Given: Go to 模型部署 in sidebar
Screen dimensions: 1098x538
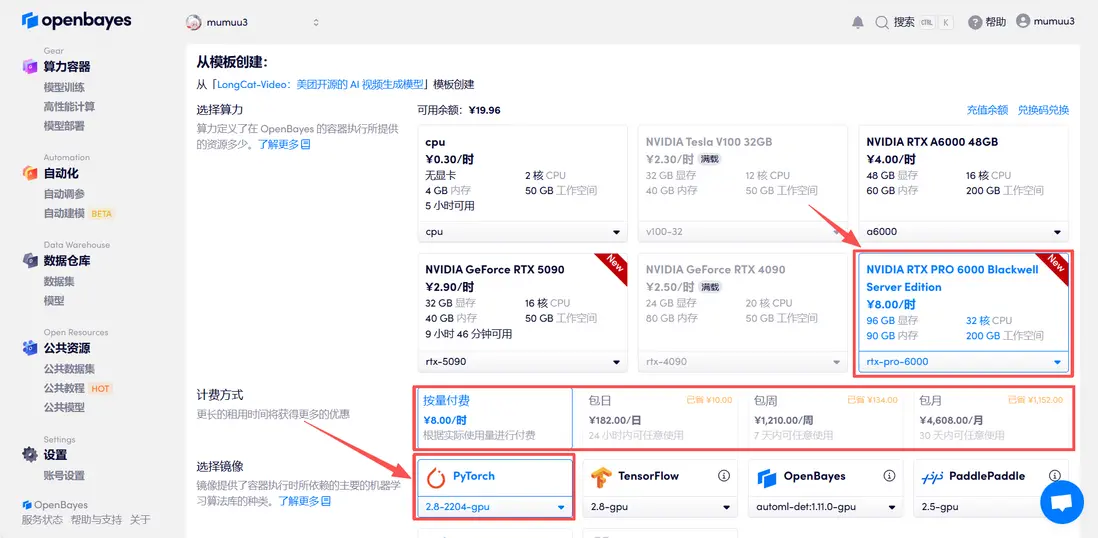Looking at the screenshot, I should tap(64, 125).
